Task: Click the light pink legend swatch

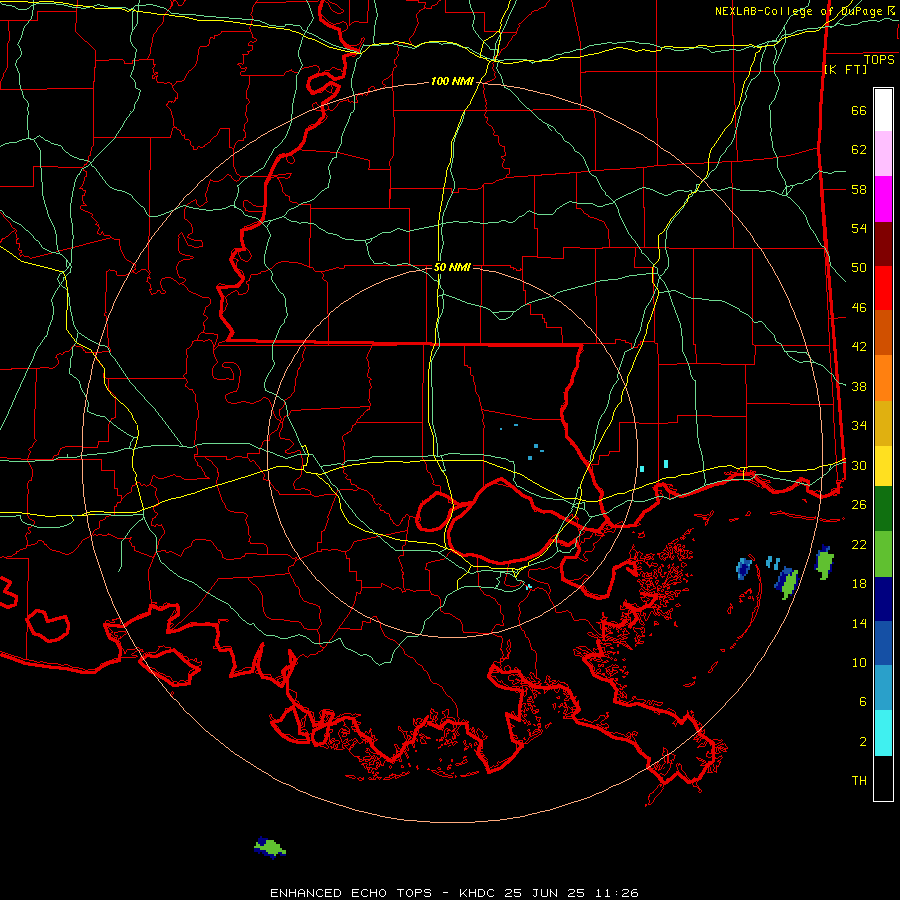Action: click(883, 154)
